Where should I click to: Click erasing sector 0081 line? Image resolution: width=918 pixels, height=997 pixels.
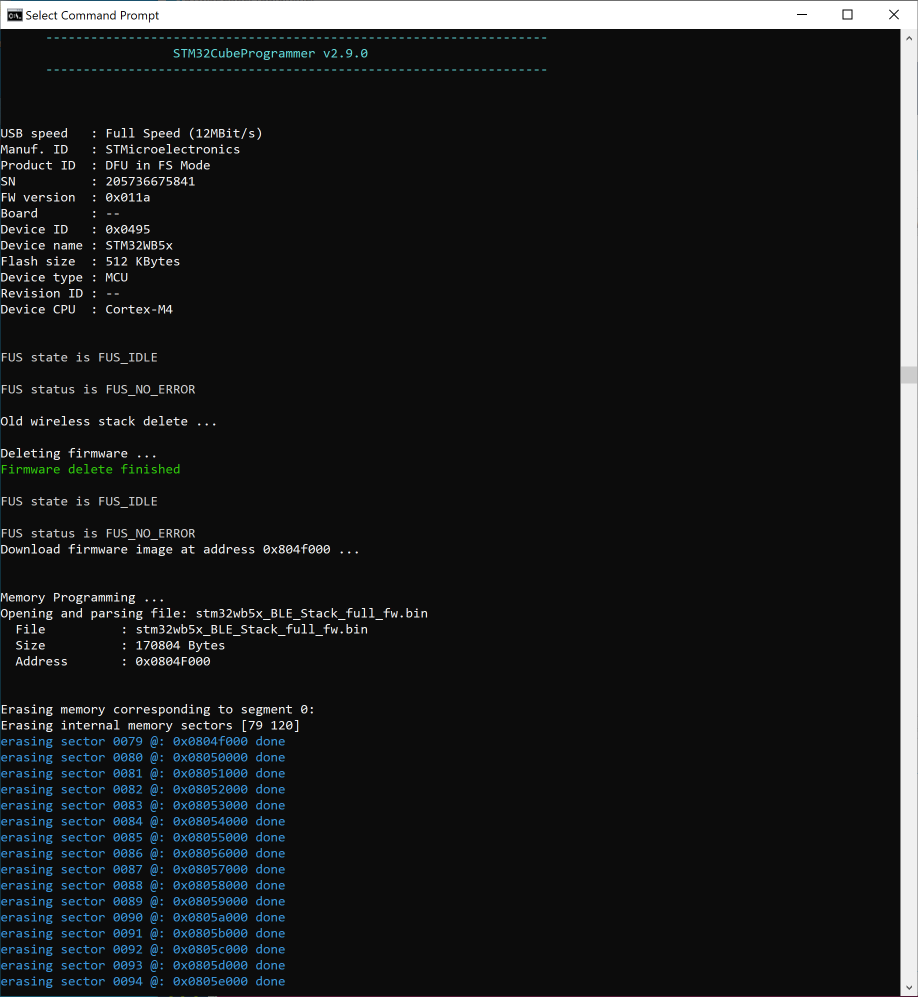coord(143,773)
